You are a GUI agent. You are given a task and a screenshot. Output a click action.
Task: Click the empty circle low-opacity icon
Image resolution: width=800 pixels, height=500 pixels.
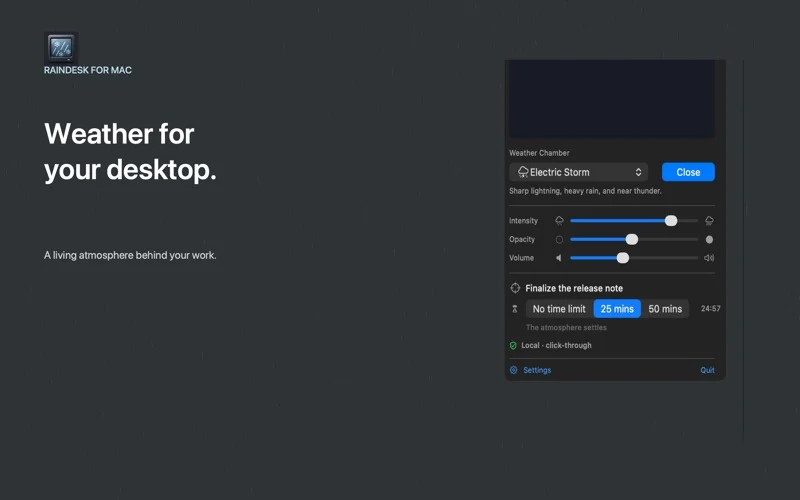click(559, 239)
